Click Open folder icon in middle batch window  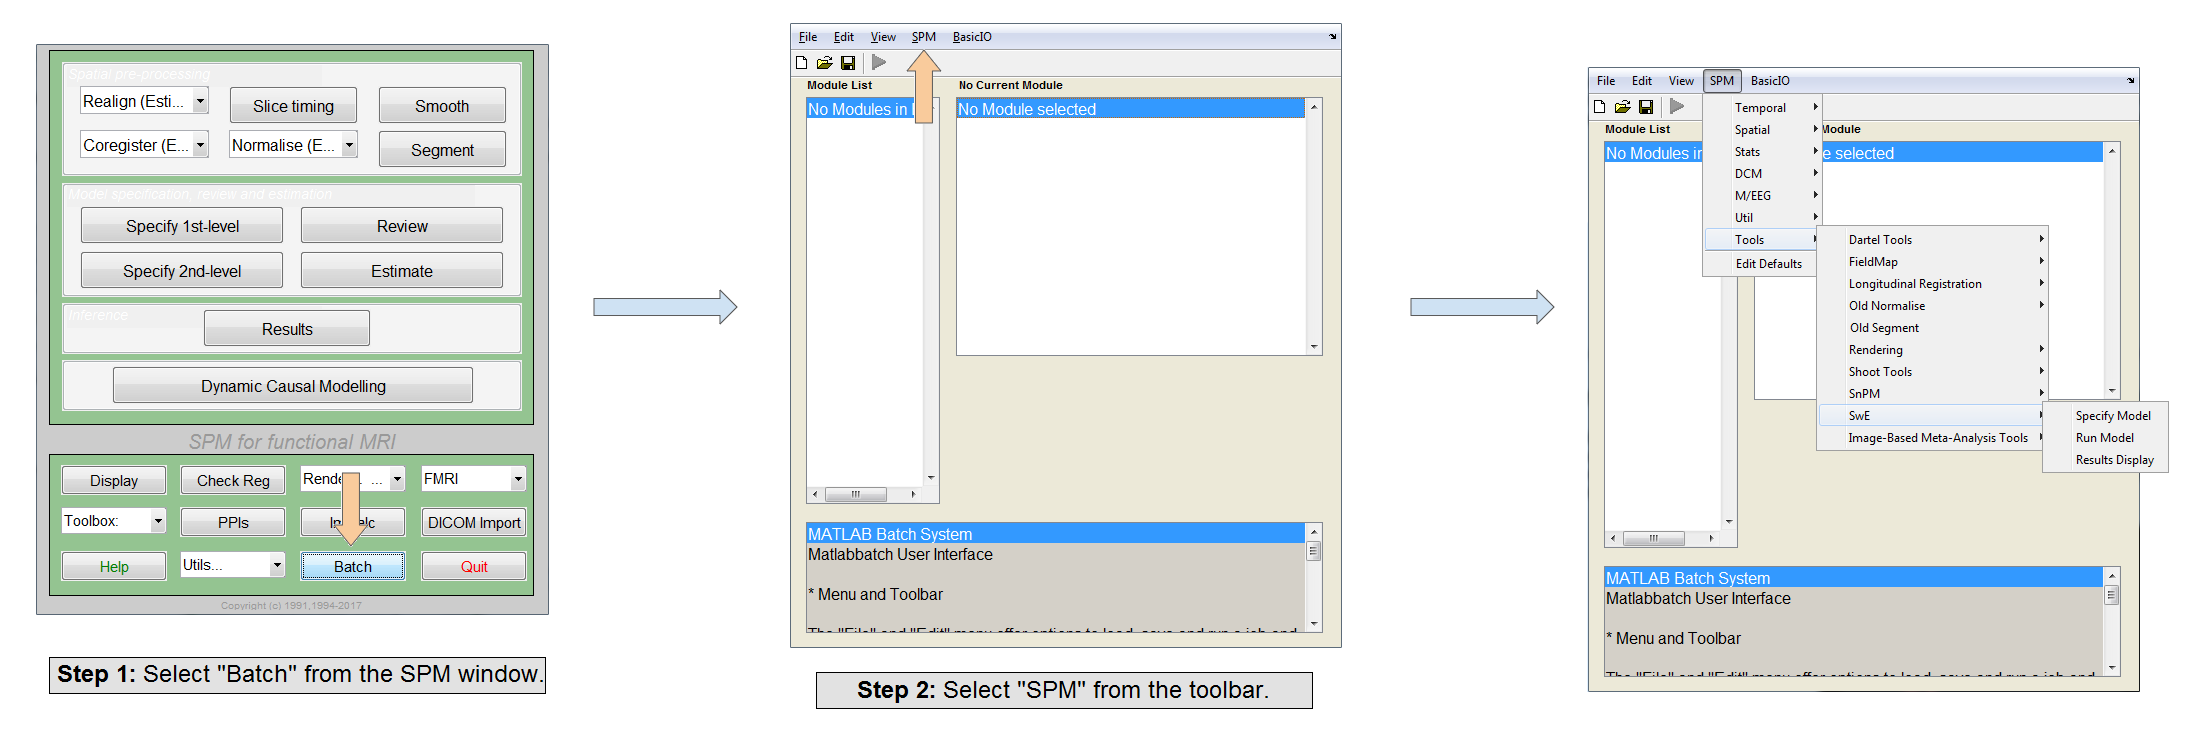pyautogui.click(x=824, y=63)
